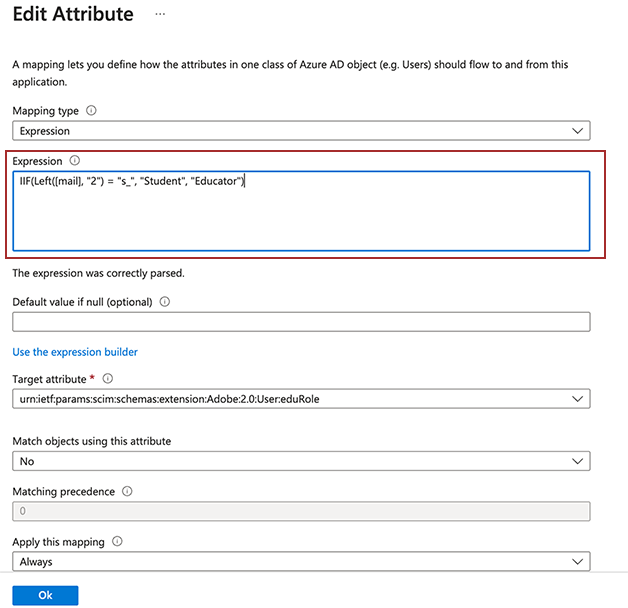Click the Edit Attribute page title
The height and width of the screenshot is (608, 628).
[73, 15]
